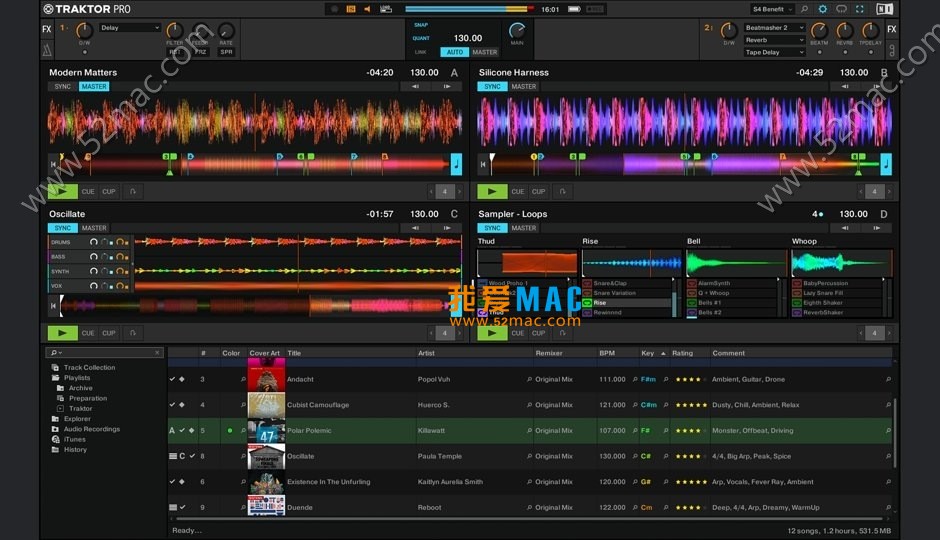
Task: Click CUP button on deck B
Action: (x=538, y=192)
